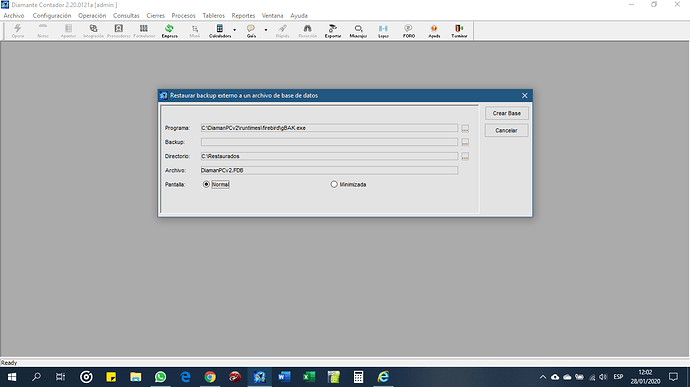This screenshot has height=387, width=690.
Task: Close the Restaurar backup dialog
Action: (x=525, y=96)
